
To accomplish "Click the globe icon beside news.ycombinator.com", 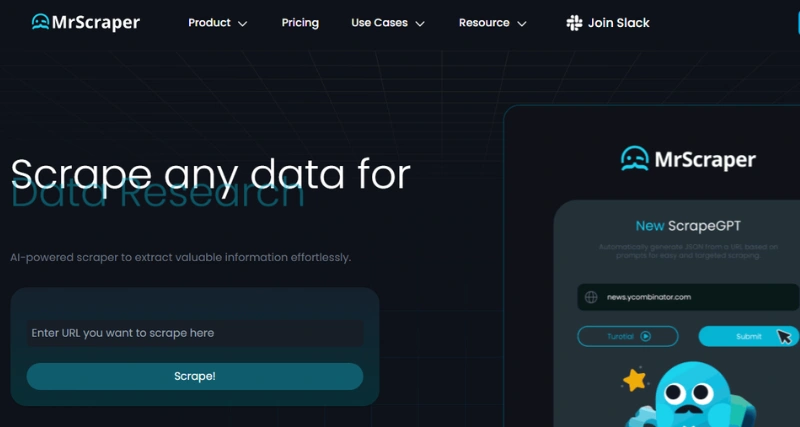I will [591, 297].
